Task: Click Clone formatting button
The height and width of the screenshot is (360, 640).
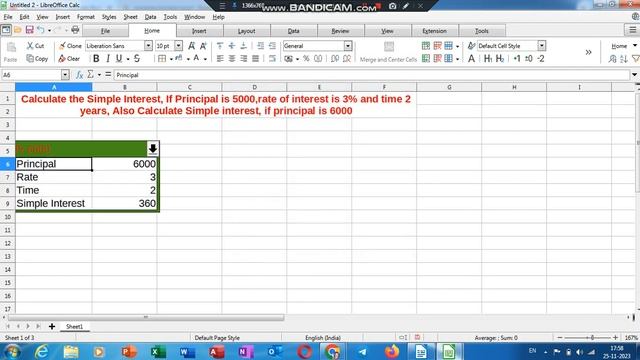Action: click(70, 46)
